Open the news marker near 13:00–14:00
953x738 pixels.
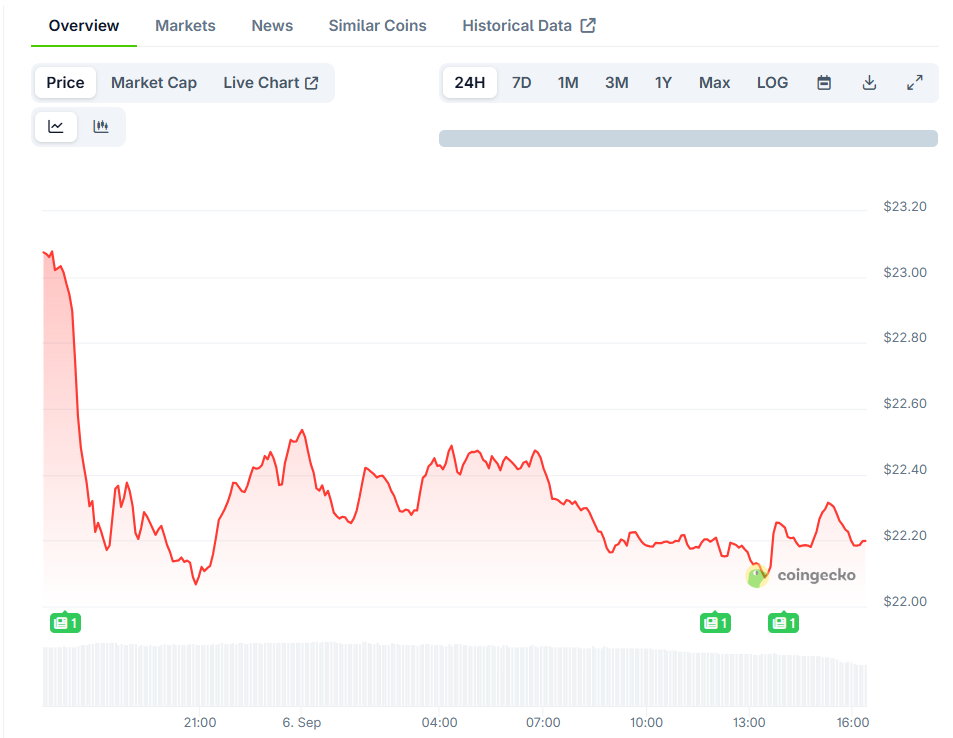click(x=783, y=623)
